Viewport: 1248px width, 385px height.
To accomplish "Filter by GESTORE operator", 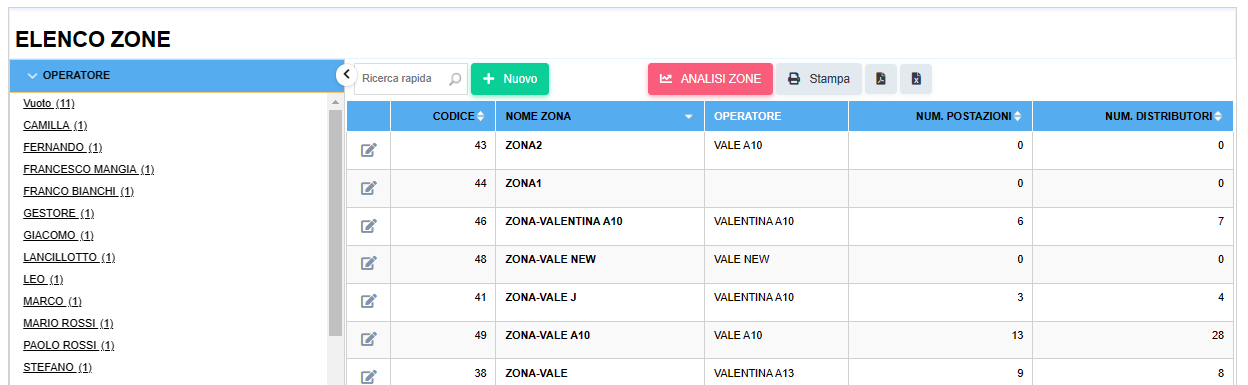I will click(58, 213).
